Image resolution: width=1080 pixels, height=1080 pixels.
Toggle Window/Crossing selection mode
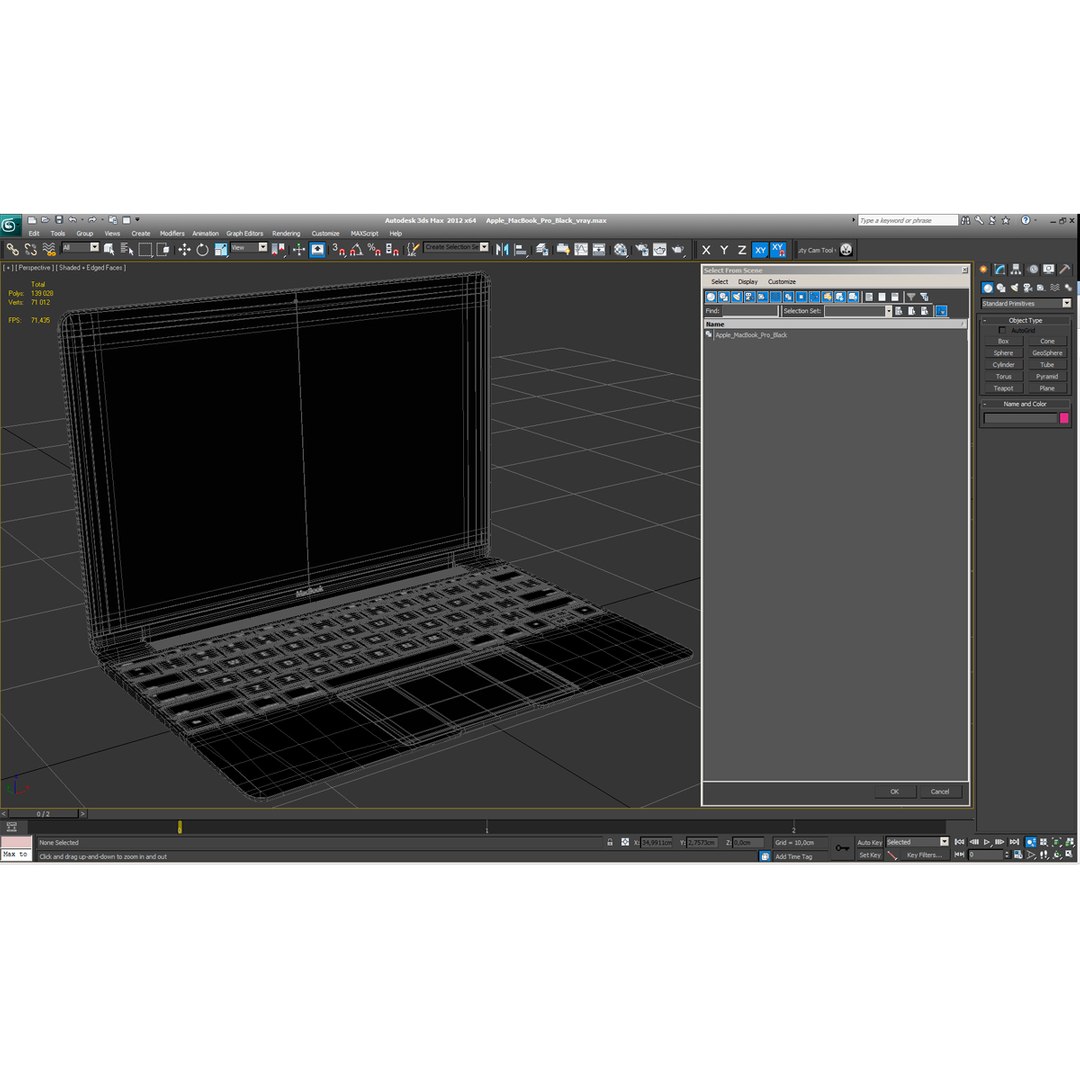coord(163,249)
